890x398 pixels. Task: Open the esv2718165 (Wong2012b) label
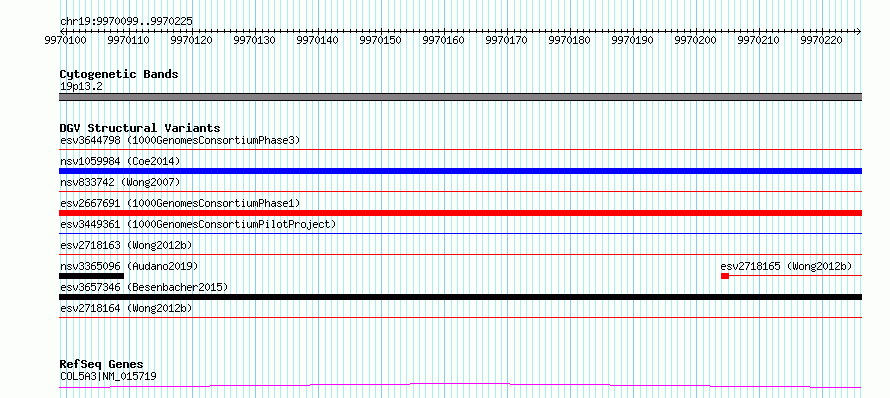click(786, 266)
